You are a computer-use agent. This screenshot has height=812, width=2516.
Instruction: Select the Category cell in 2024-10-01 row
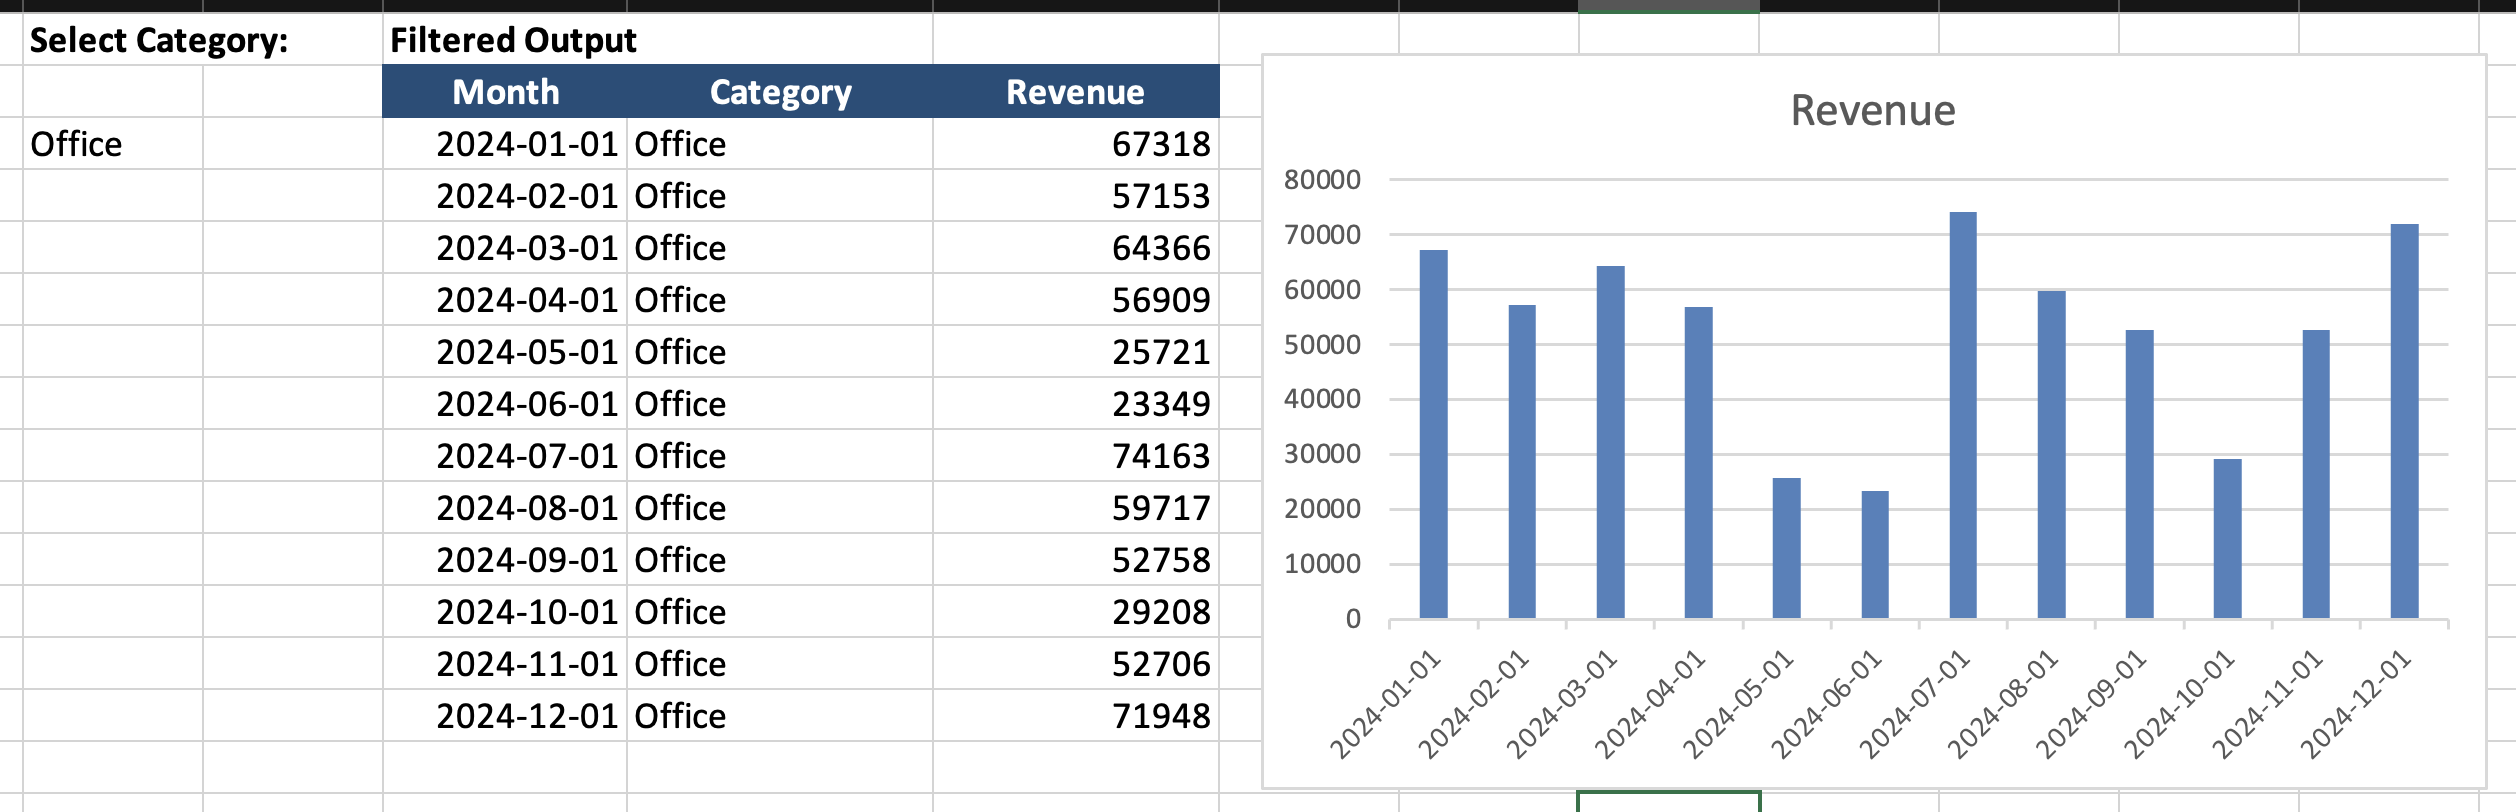pyautogui.click(x=680, y=612)
